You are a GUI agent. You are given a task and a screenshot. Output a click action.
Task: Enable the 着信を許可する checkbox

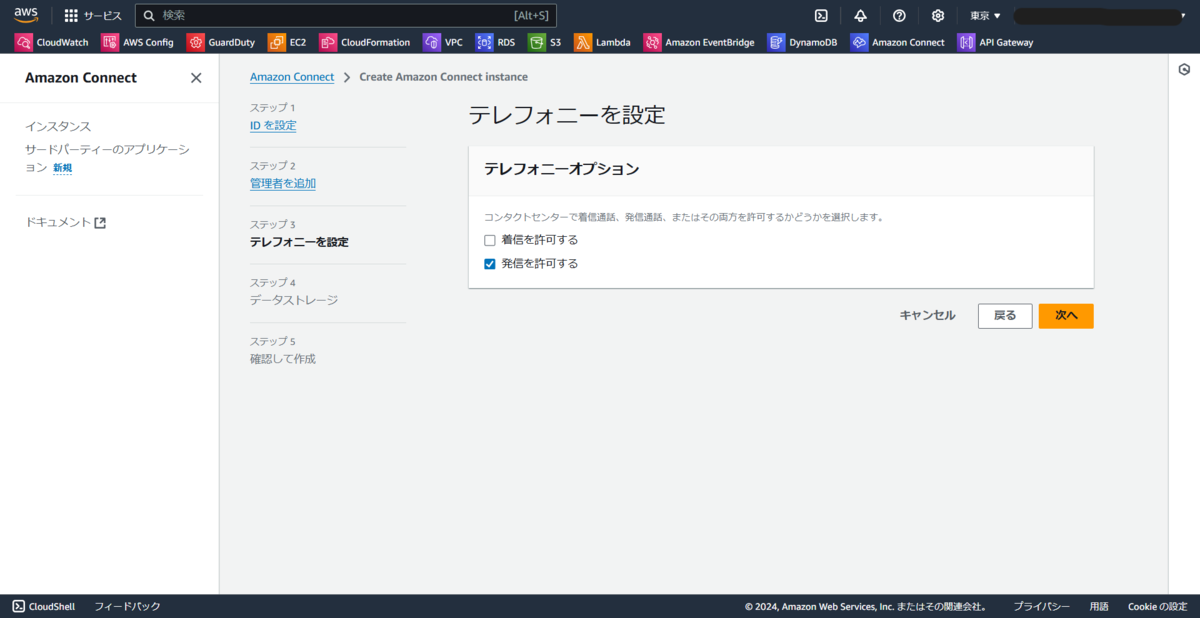click(490, 240)
